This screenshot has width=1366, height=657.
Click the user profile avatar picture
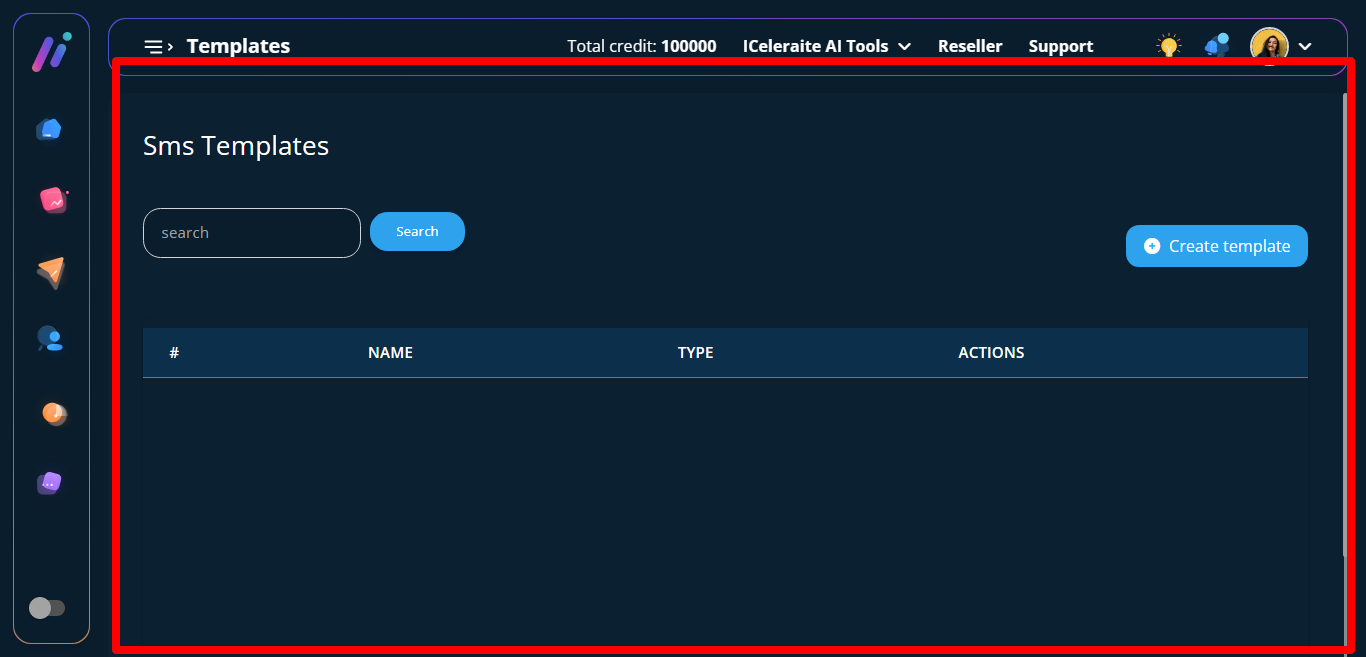click(x=1269, y=46)
